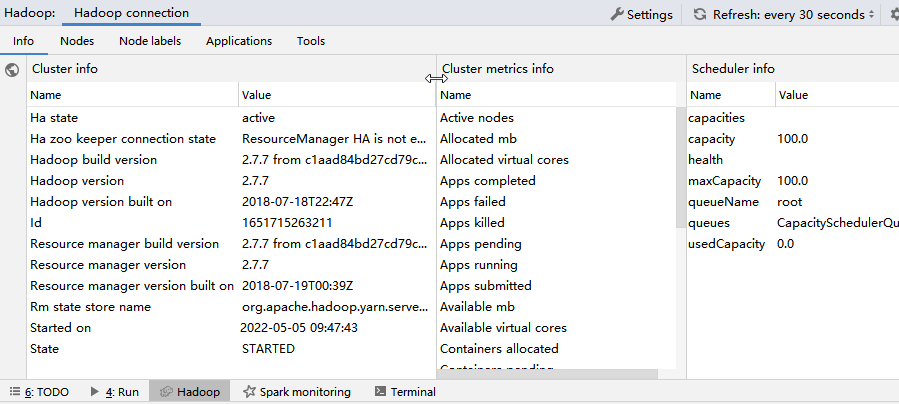Open the Terminal tool window
The height and width of the screenshot is (404, 899).
coord(405,392)
